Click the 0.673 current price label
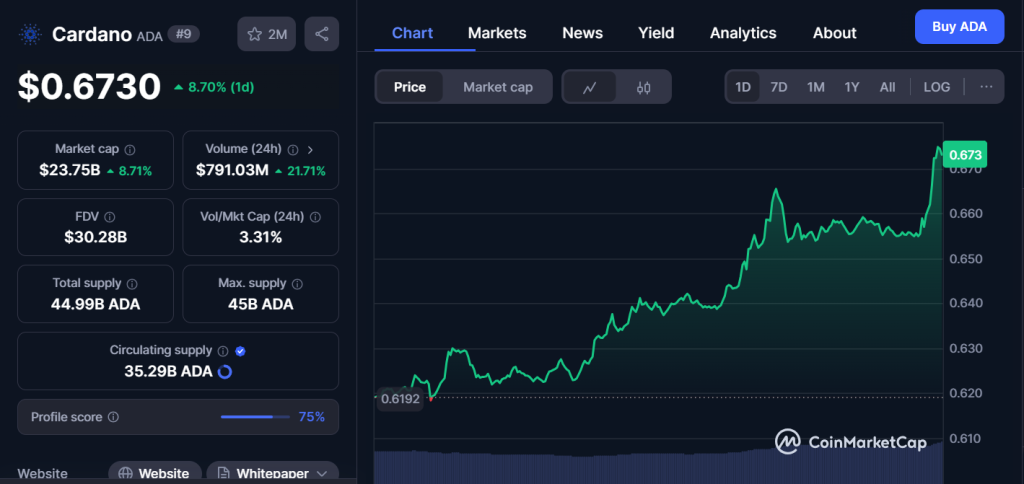The image size is (1024, 484). [965, 155]
